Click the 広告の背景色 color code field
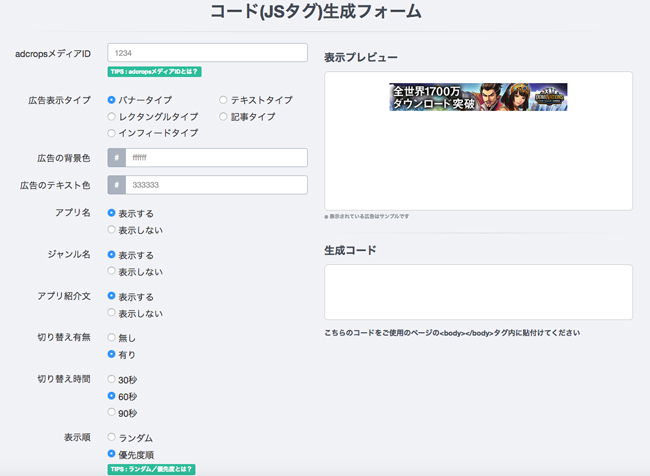The width and height of the screenshot is (650, 476). click(x=216, y=158)
